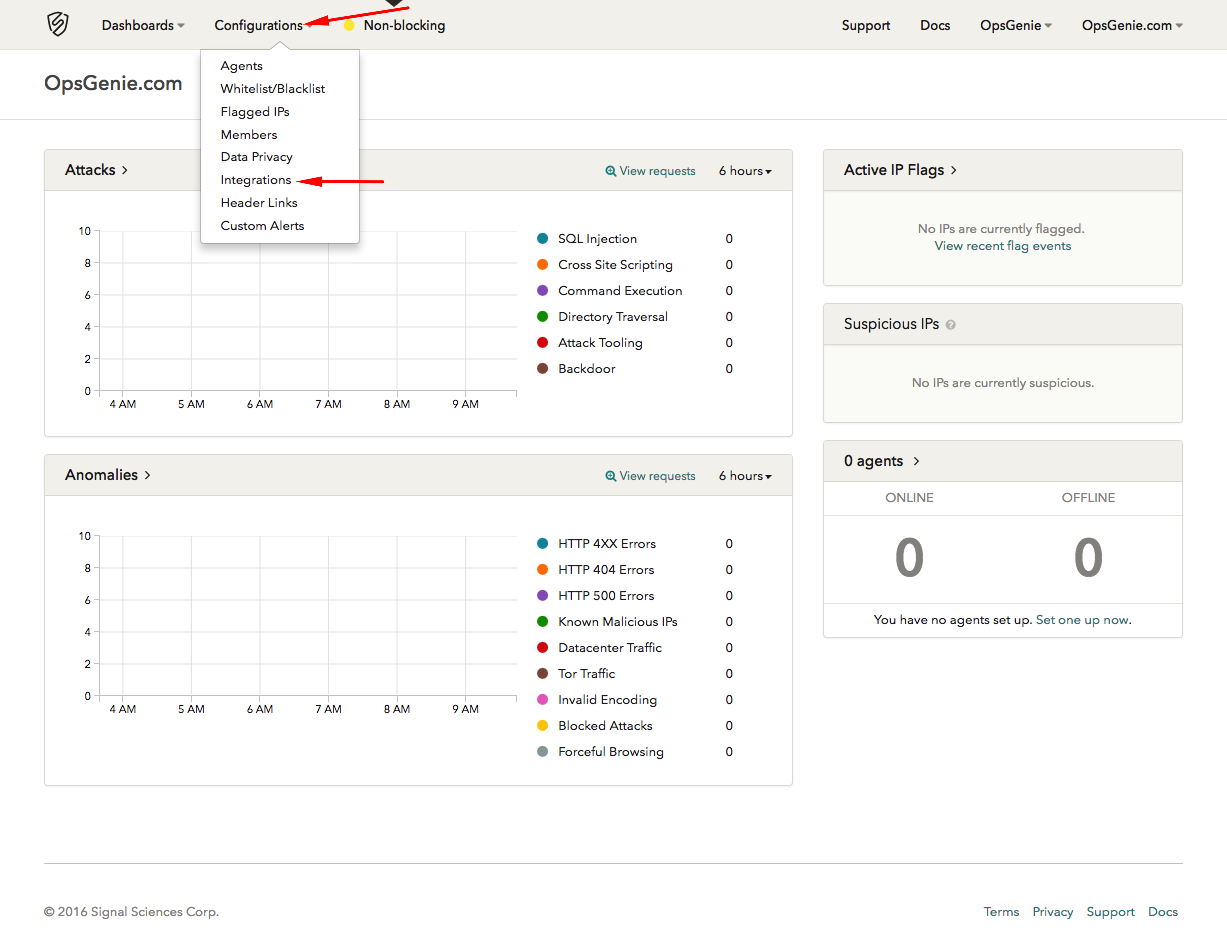Viewport: 1227px width, 935px height.
Task: Click the HTTP 4XX Errors legend dot
Action: pos(543,544)
